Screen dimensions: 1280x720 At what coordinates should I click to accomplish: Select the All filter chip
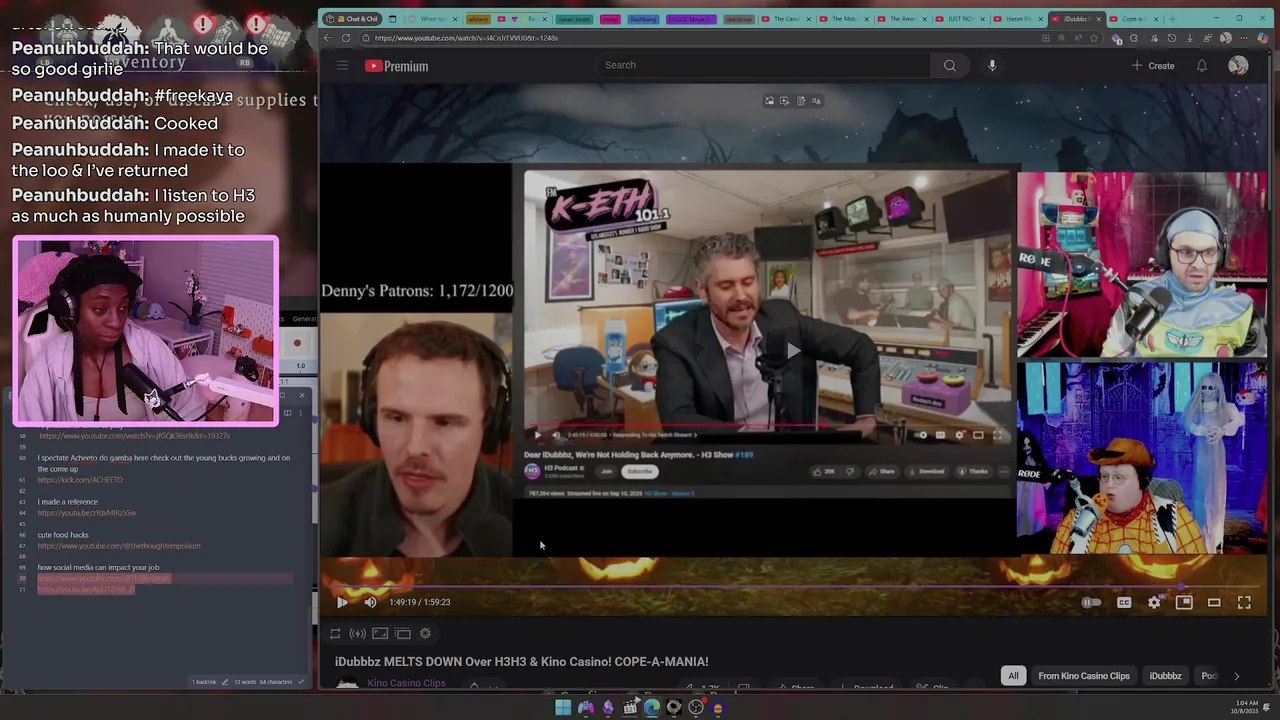1013,676
